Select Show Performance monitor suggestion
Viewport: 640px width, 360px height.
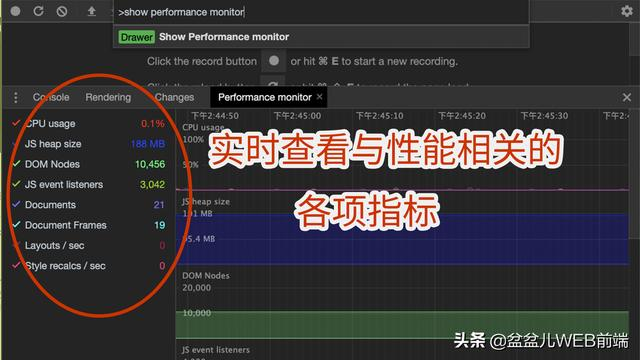tap(321, 37)
